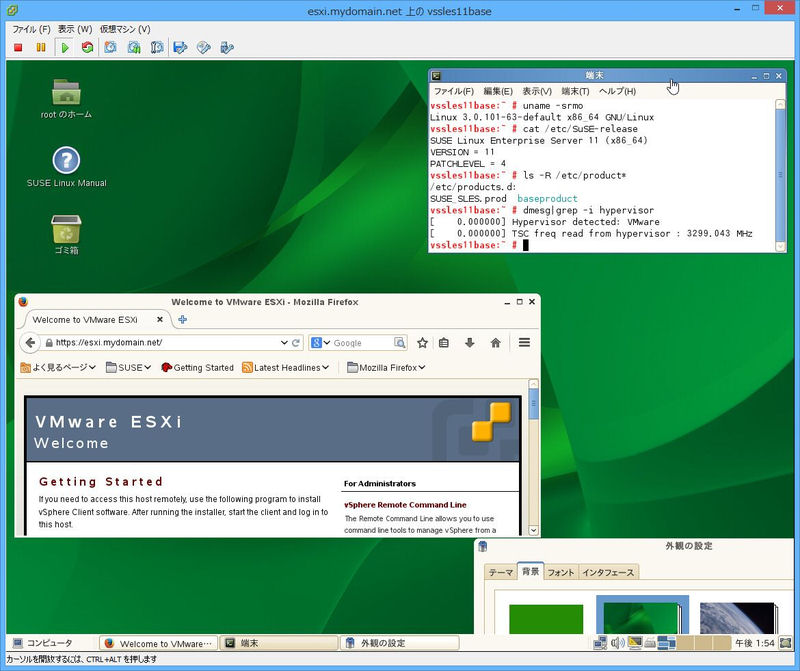Switch to 端末 taskbar button

pyautogui.click(x=279, y=643)
